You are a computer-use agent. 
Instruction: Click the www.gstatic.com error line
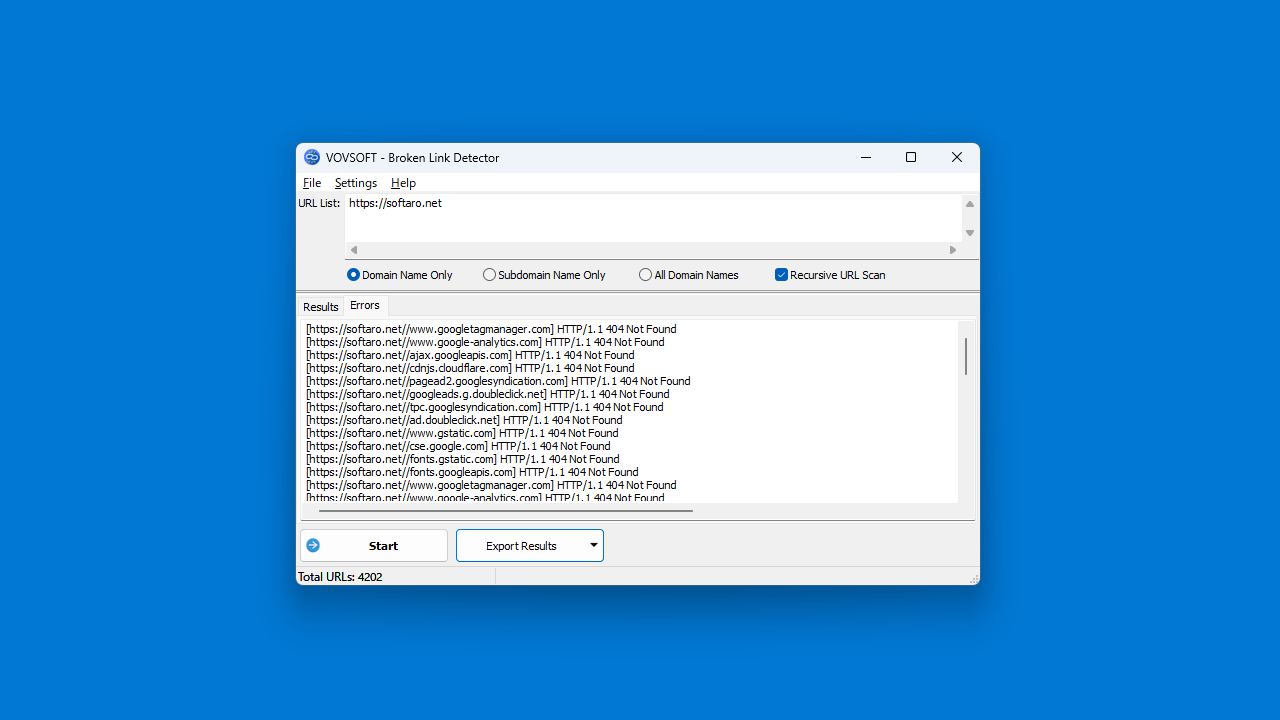click(462, 433)
